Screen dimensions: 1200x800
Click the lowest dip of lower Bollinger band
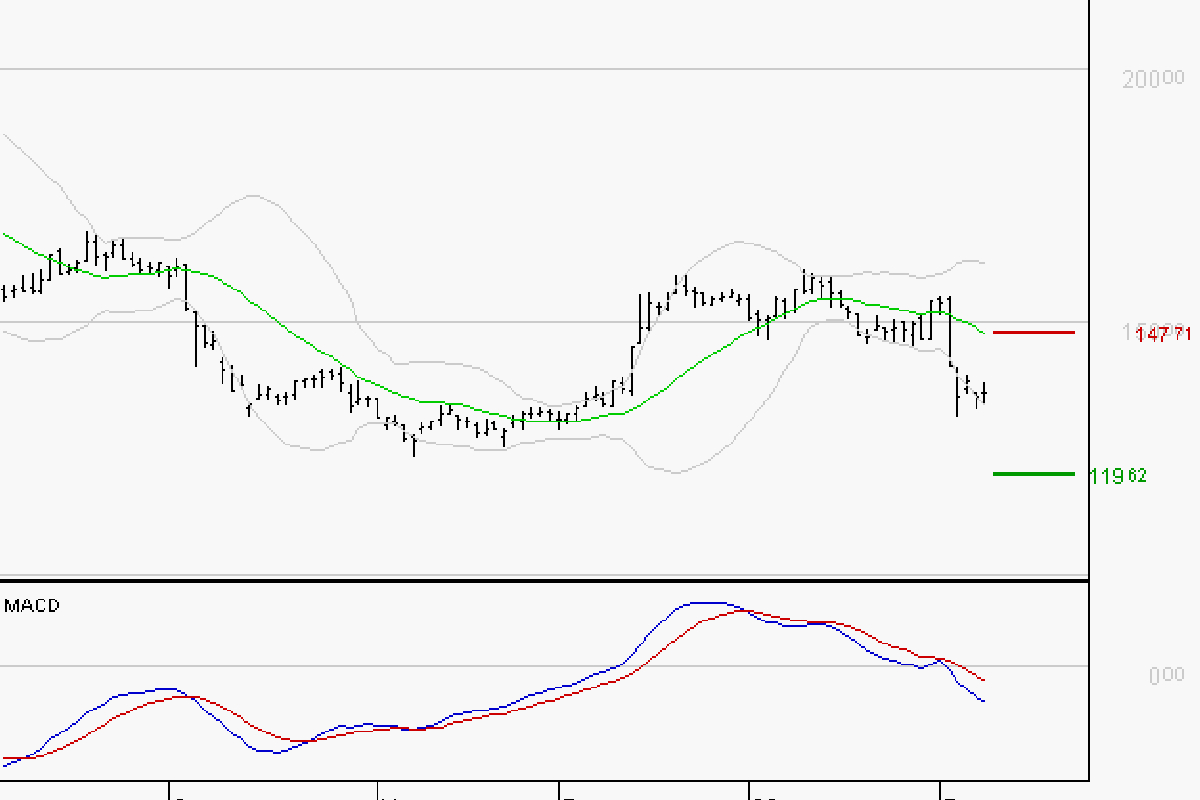pyautogui.click(x=677, y=472)
